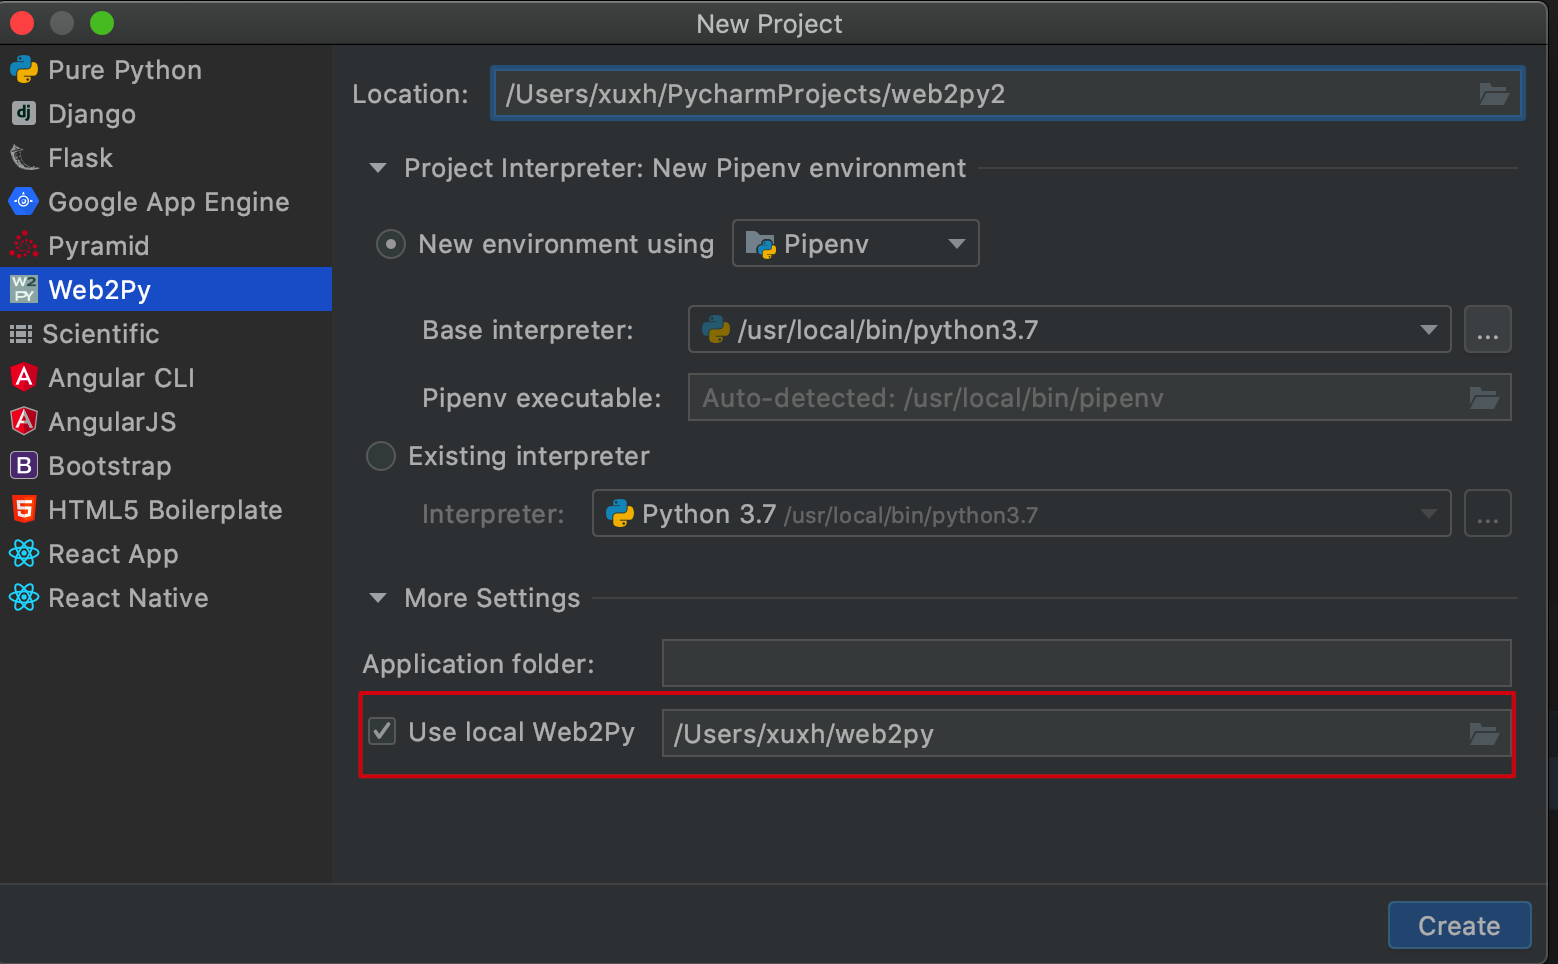Click the HTML5 Boilerplate shield icon
This screenshot has width=1558, height=964.
tap(24, 510)
